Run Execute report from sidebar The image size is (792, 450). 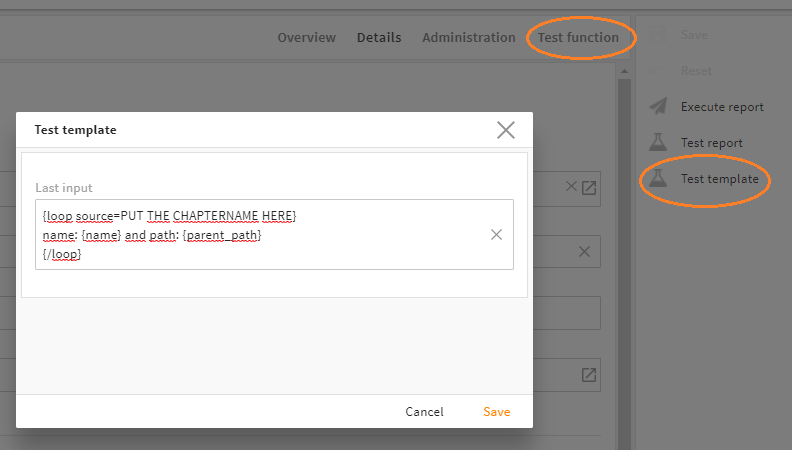click(722, 107)
